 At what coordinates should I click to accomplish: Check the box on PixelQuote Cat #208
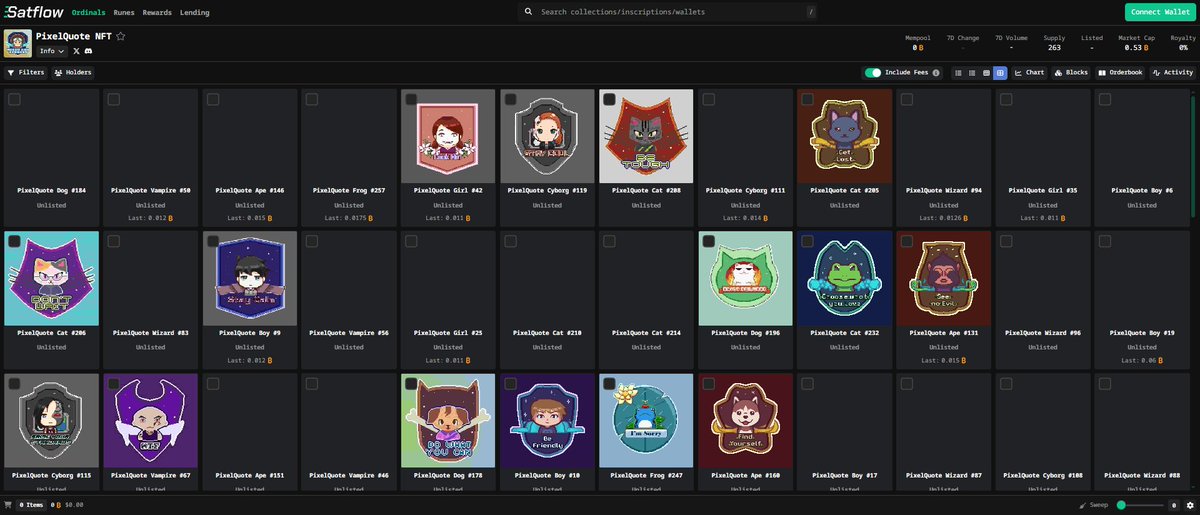pyautogui.click(x=609, y=99)
